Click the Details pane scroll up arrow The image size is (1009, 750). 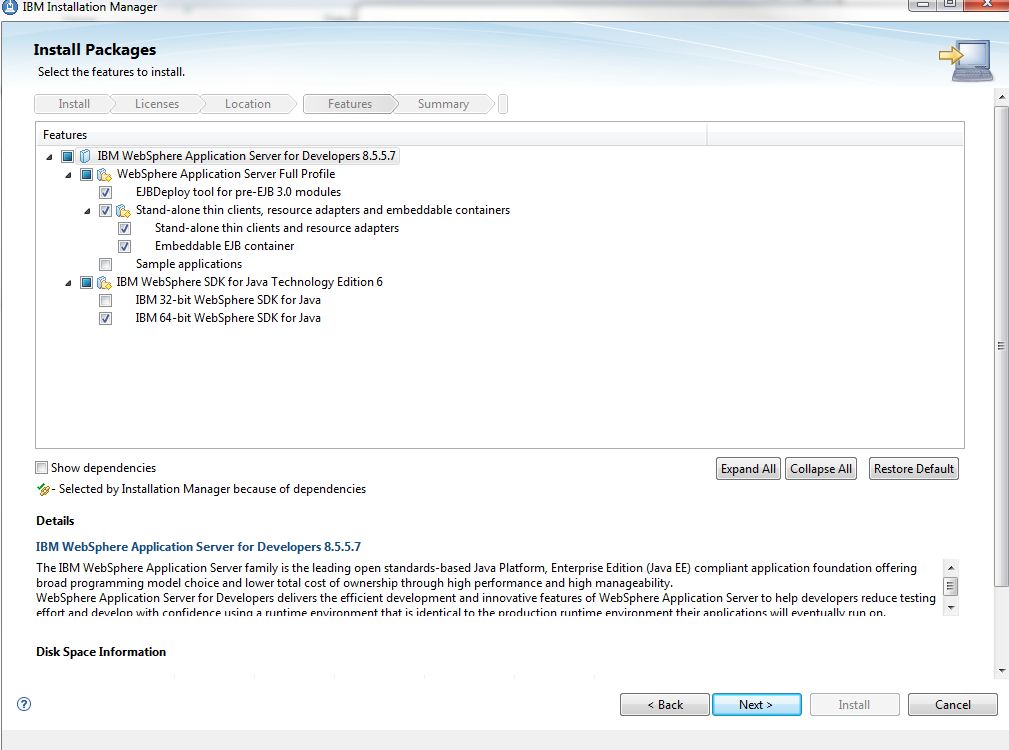point(950,568)
